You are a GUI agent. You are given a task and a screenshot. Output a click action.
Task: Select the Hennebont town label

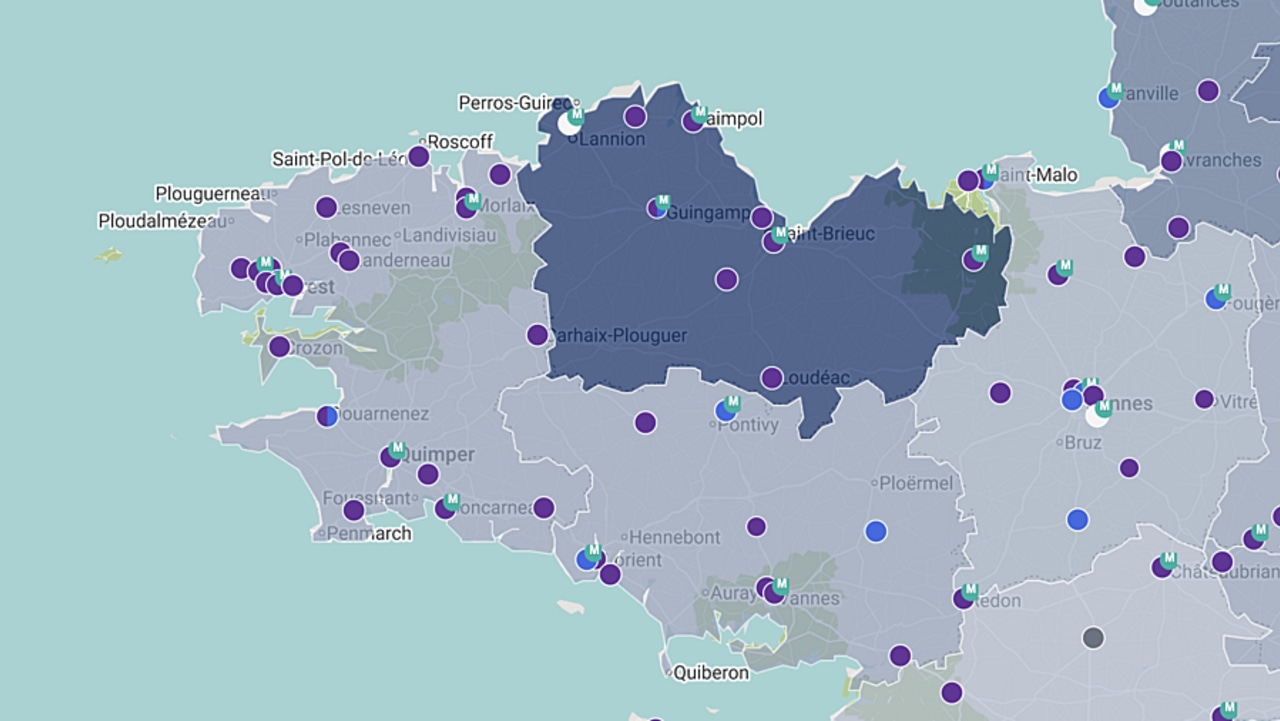coord(674,537)
